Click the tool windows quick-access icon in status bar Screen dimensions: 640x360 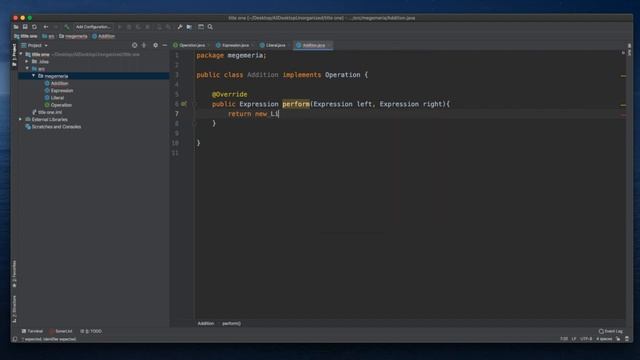(15, 339)
